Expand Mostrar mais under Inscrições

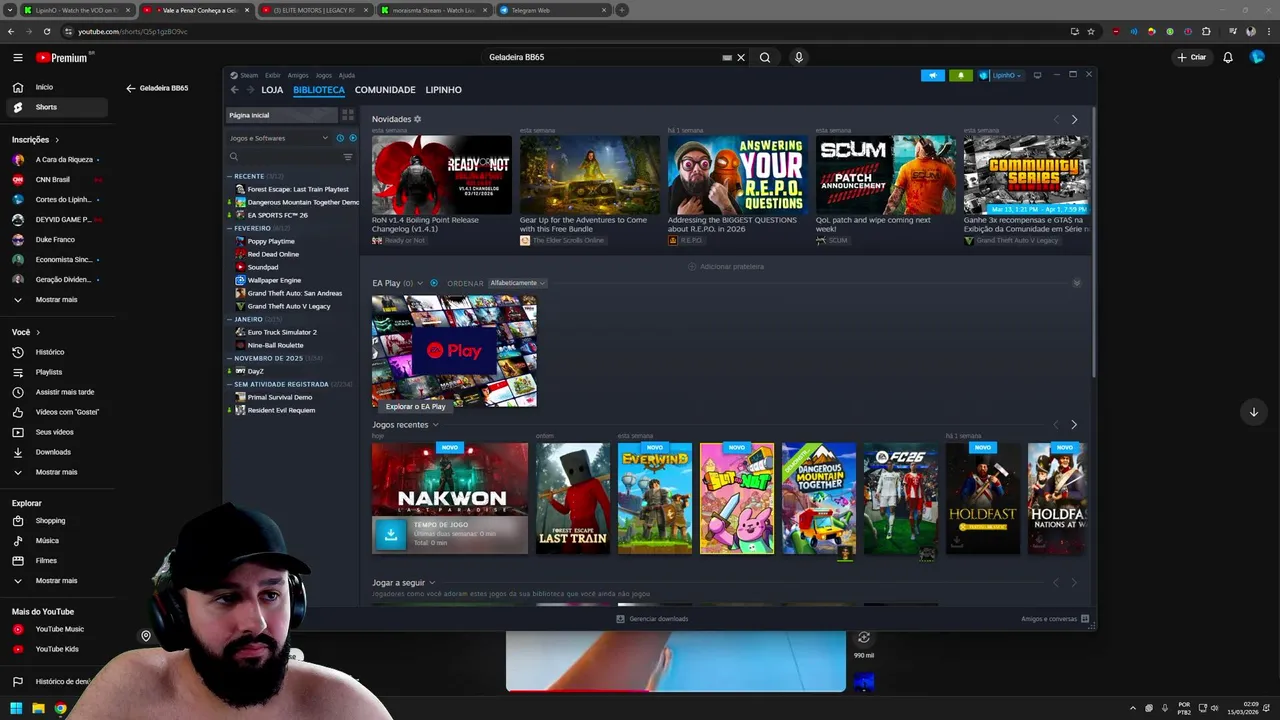(x=56, y=299)
